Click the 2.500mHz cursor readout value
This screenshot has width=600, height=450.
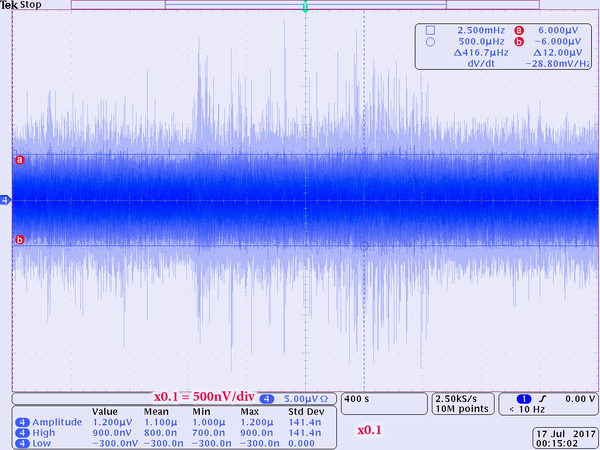(481, 30)
